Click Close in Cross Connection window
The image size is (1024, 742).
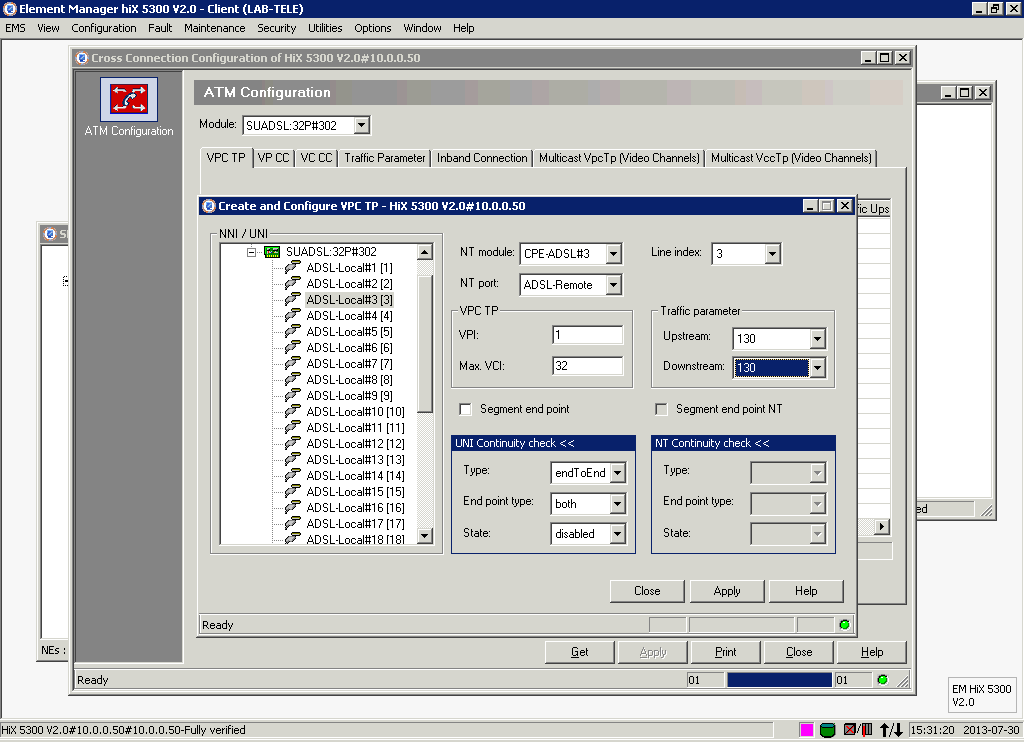799,652
